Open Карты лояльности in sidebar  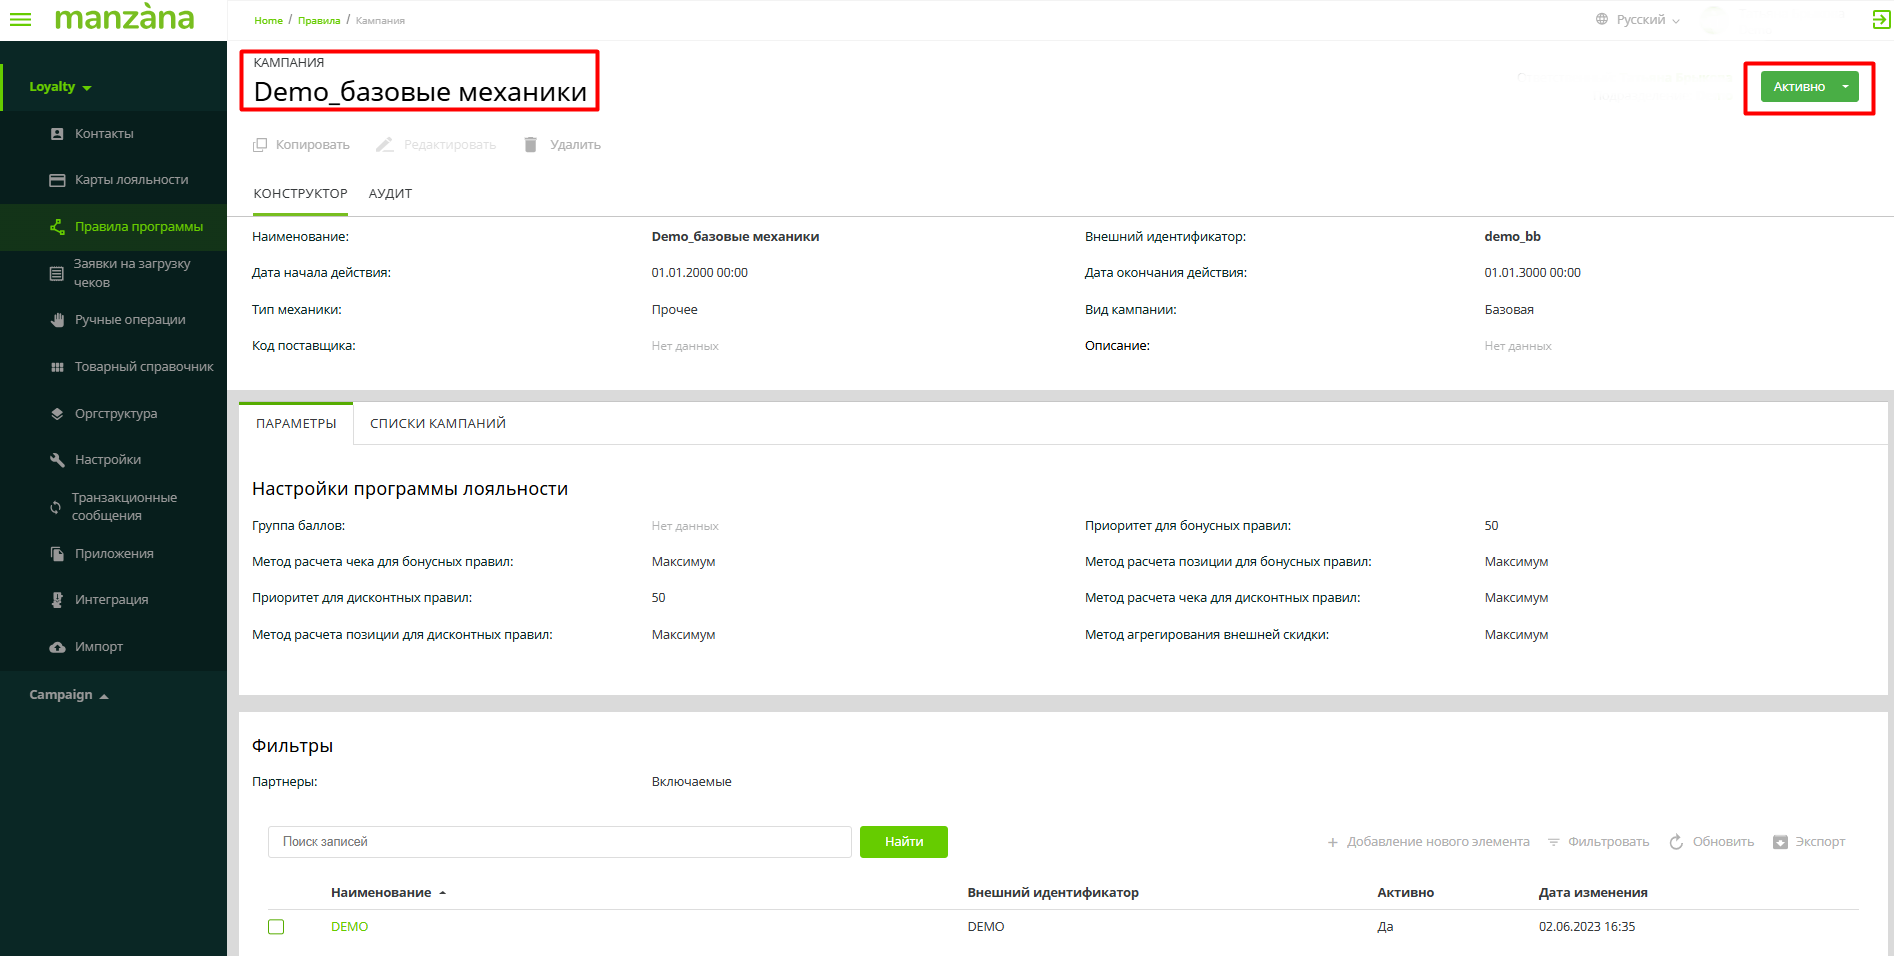pos(131,180)
